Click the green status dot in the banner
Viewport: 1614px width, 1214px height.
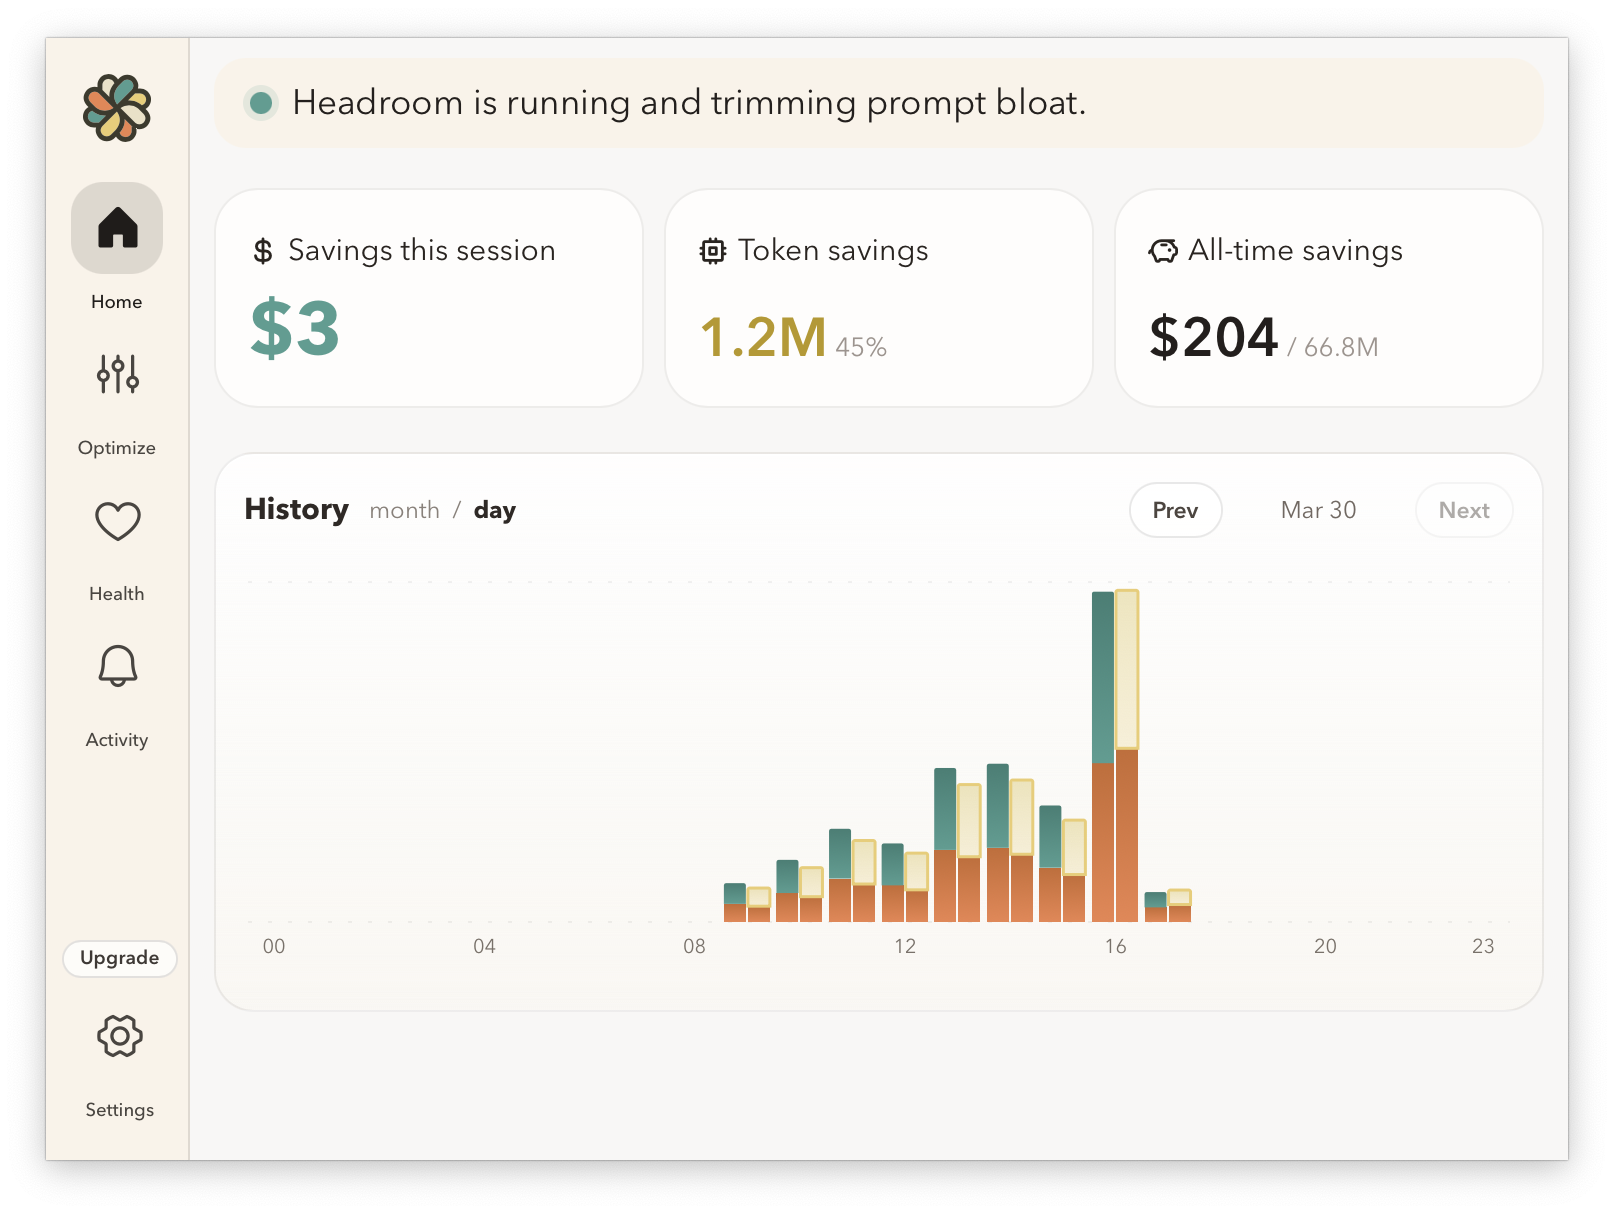pos(260,102)
